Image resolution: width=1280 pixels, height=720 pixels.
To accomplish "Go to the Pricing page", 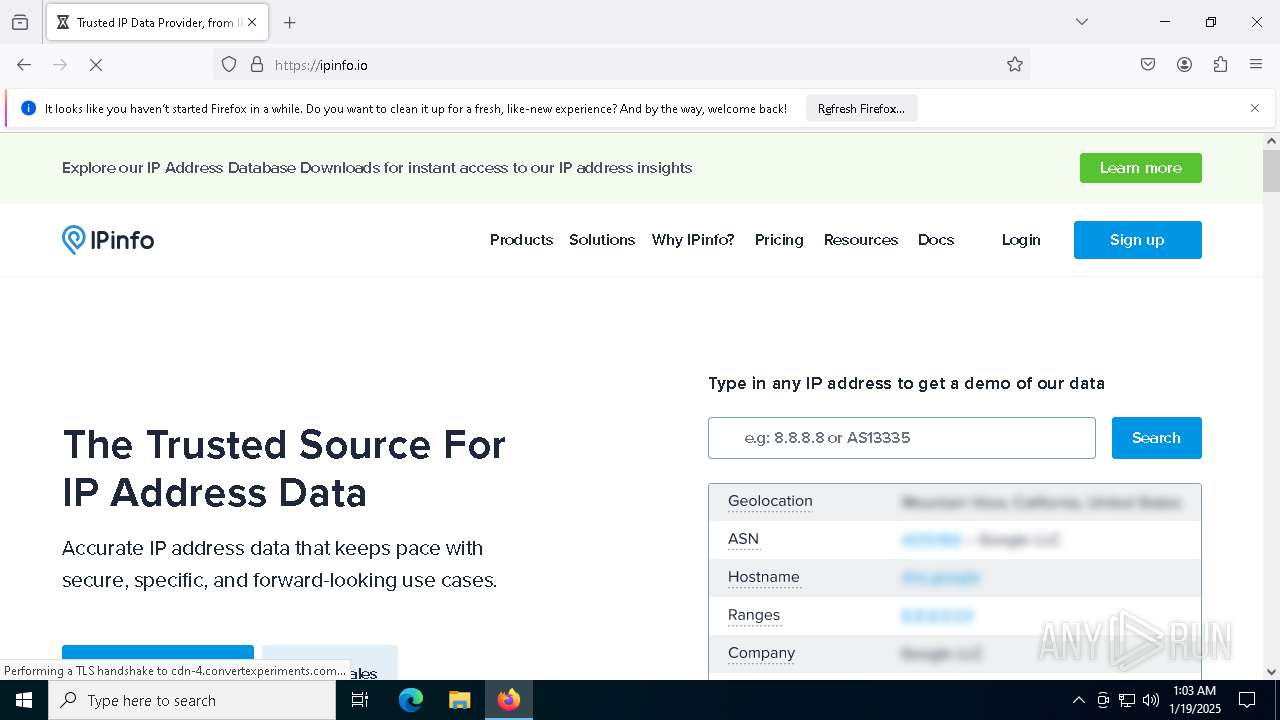I will click(779, 240).
